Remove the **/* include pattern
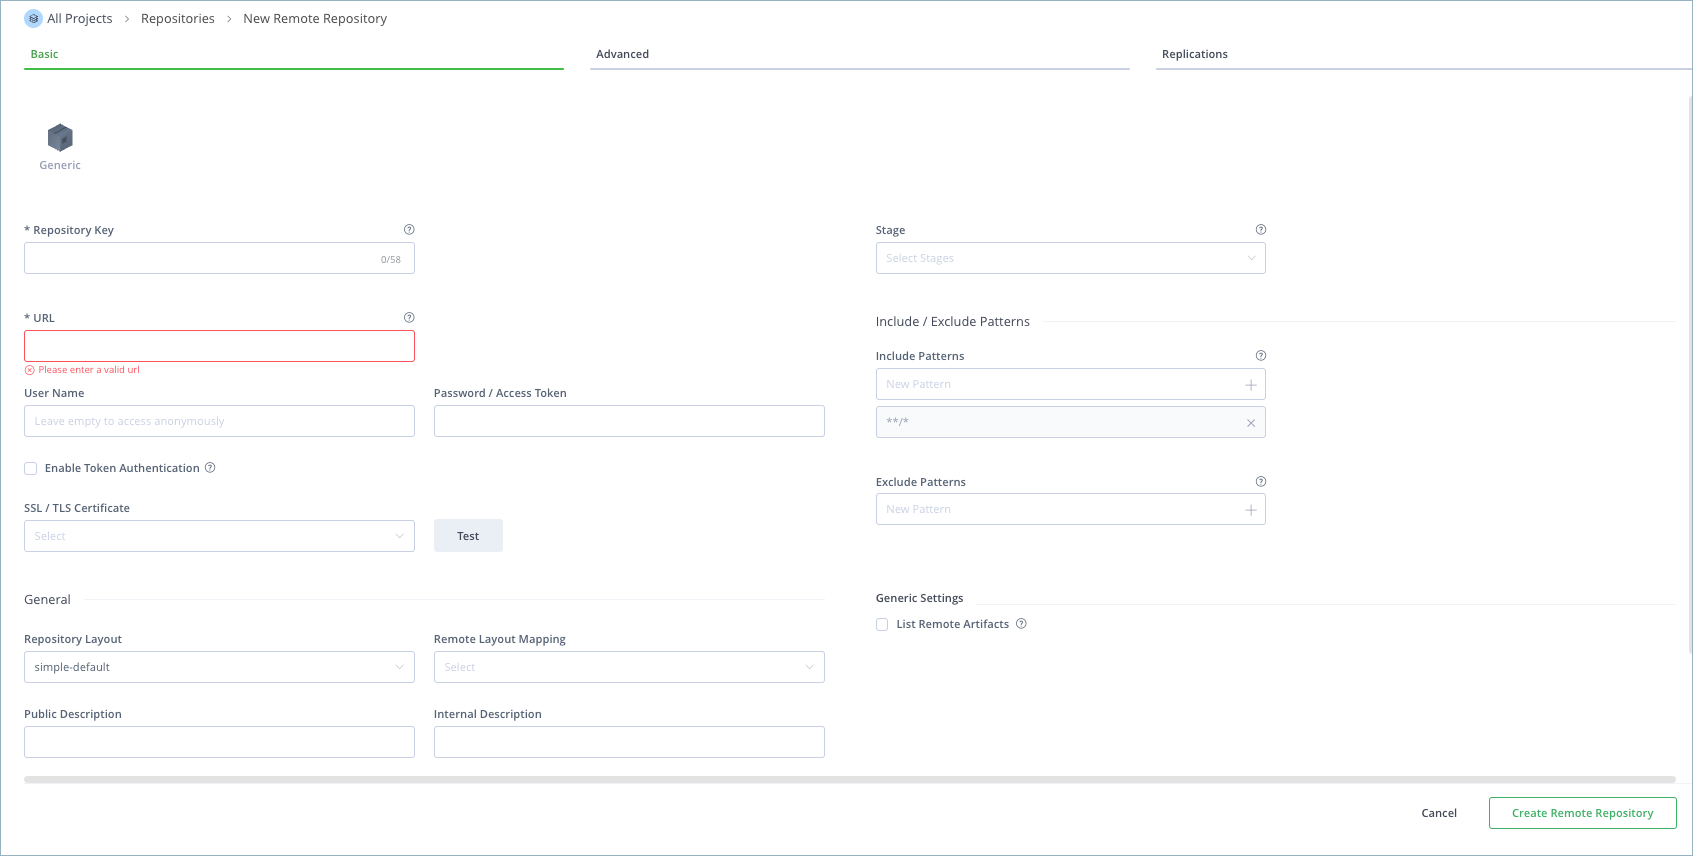Image resolution: width=1693 pixels, height=856 pixels. pyautogui.click(x=1251, y=423)
